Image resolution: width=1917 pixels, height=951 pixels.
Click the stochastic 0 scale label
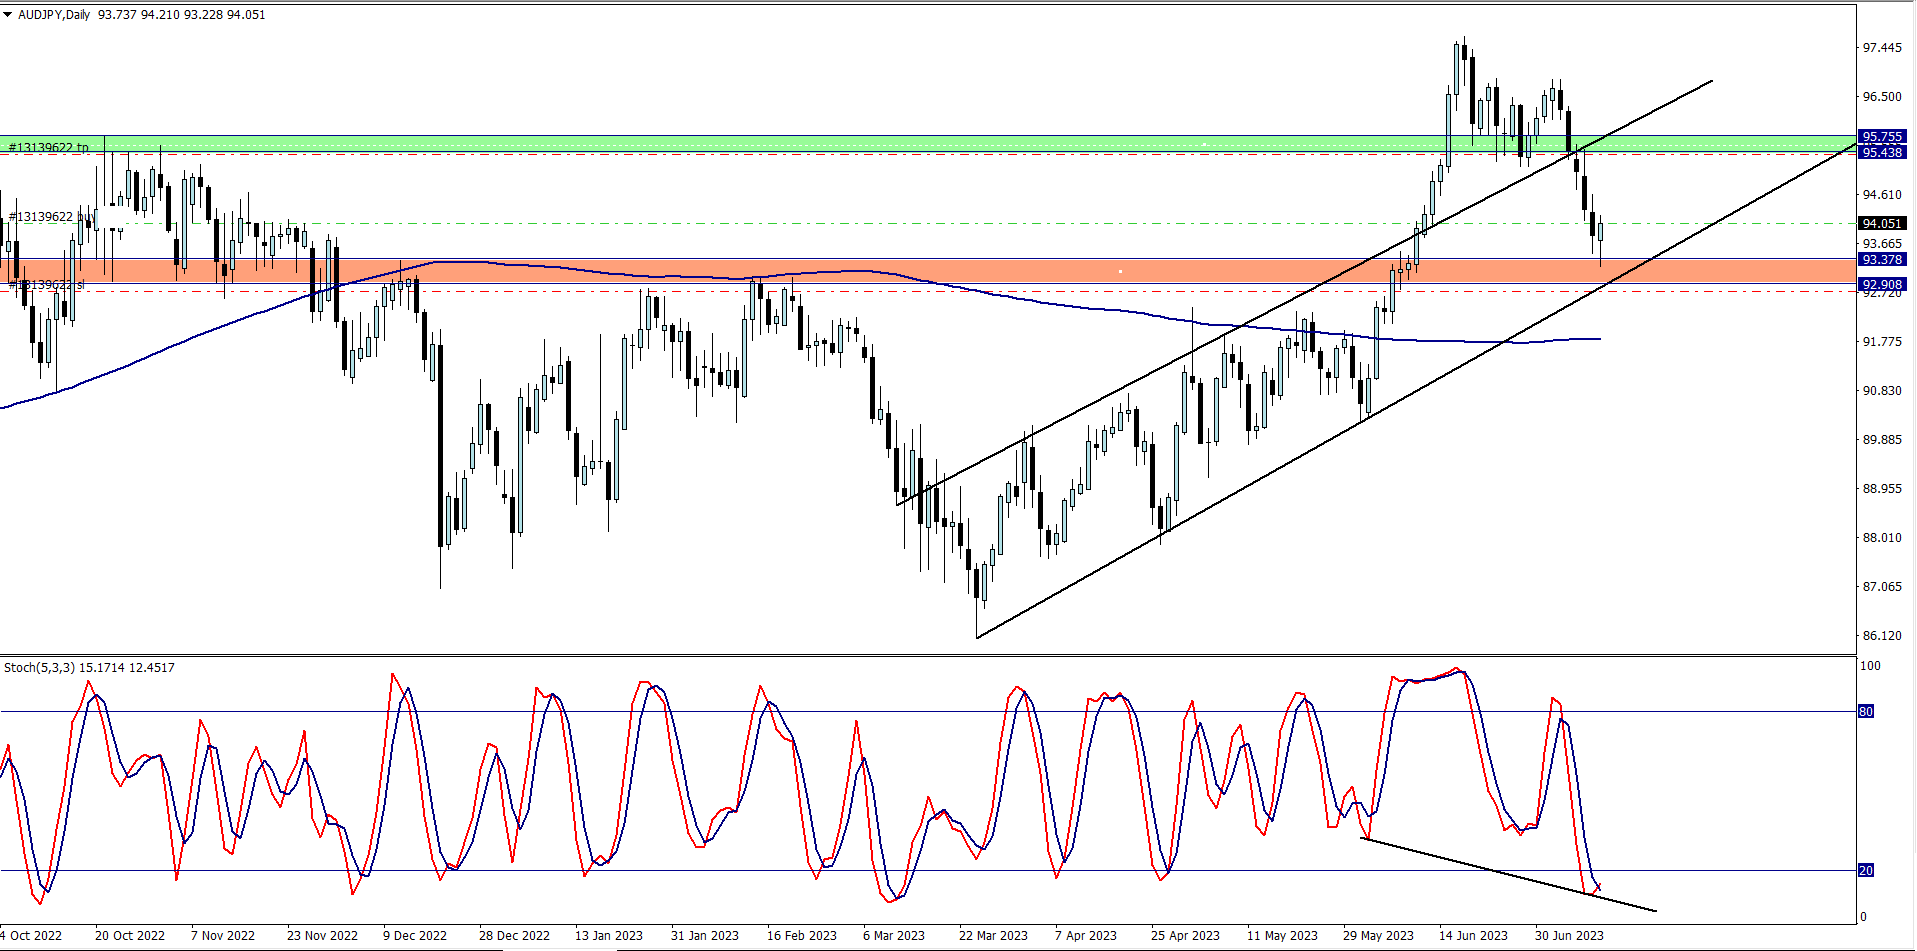(1863, 917)
